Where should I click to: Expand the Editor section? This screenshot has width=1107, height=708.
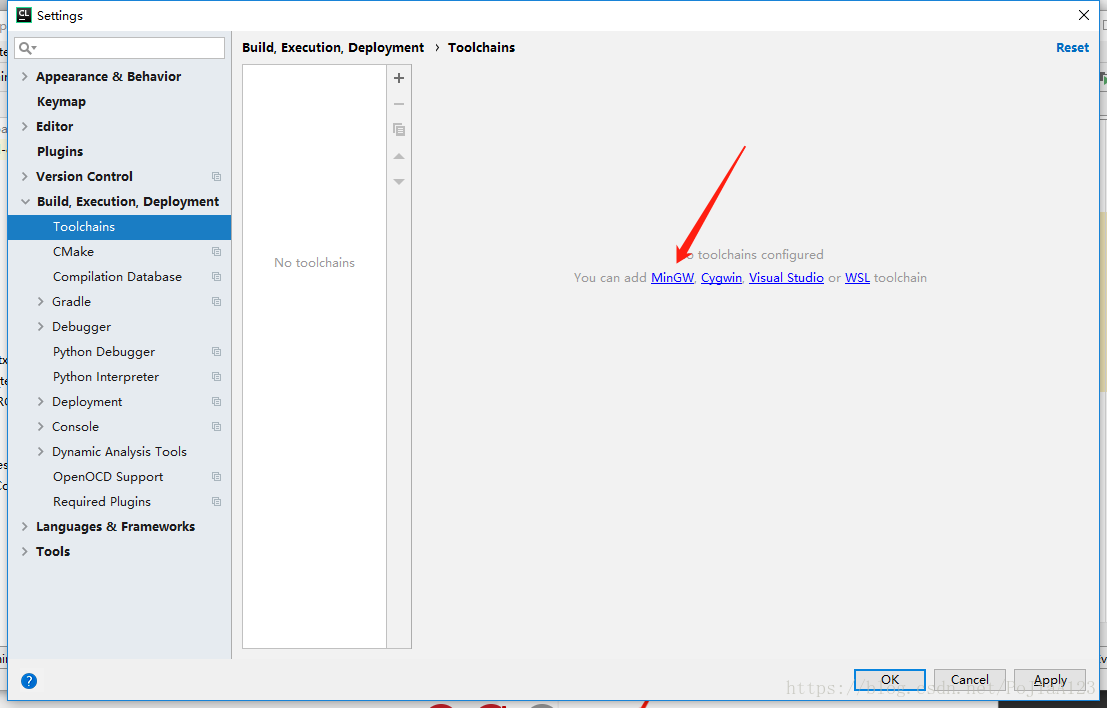[x=25, y=126]
